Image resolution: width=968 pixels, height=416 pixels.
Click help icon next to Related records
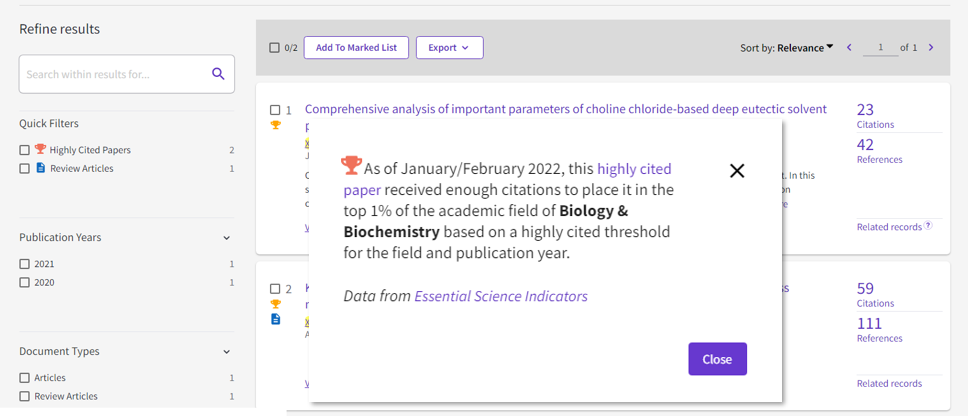928,226
